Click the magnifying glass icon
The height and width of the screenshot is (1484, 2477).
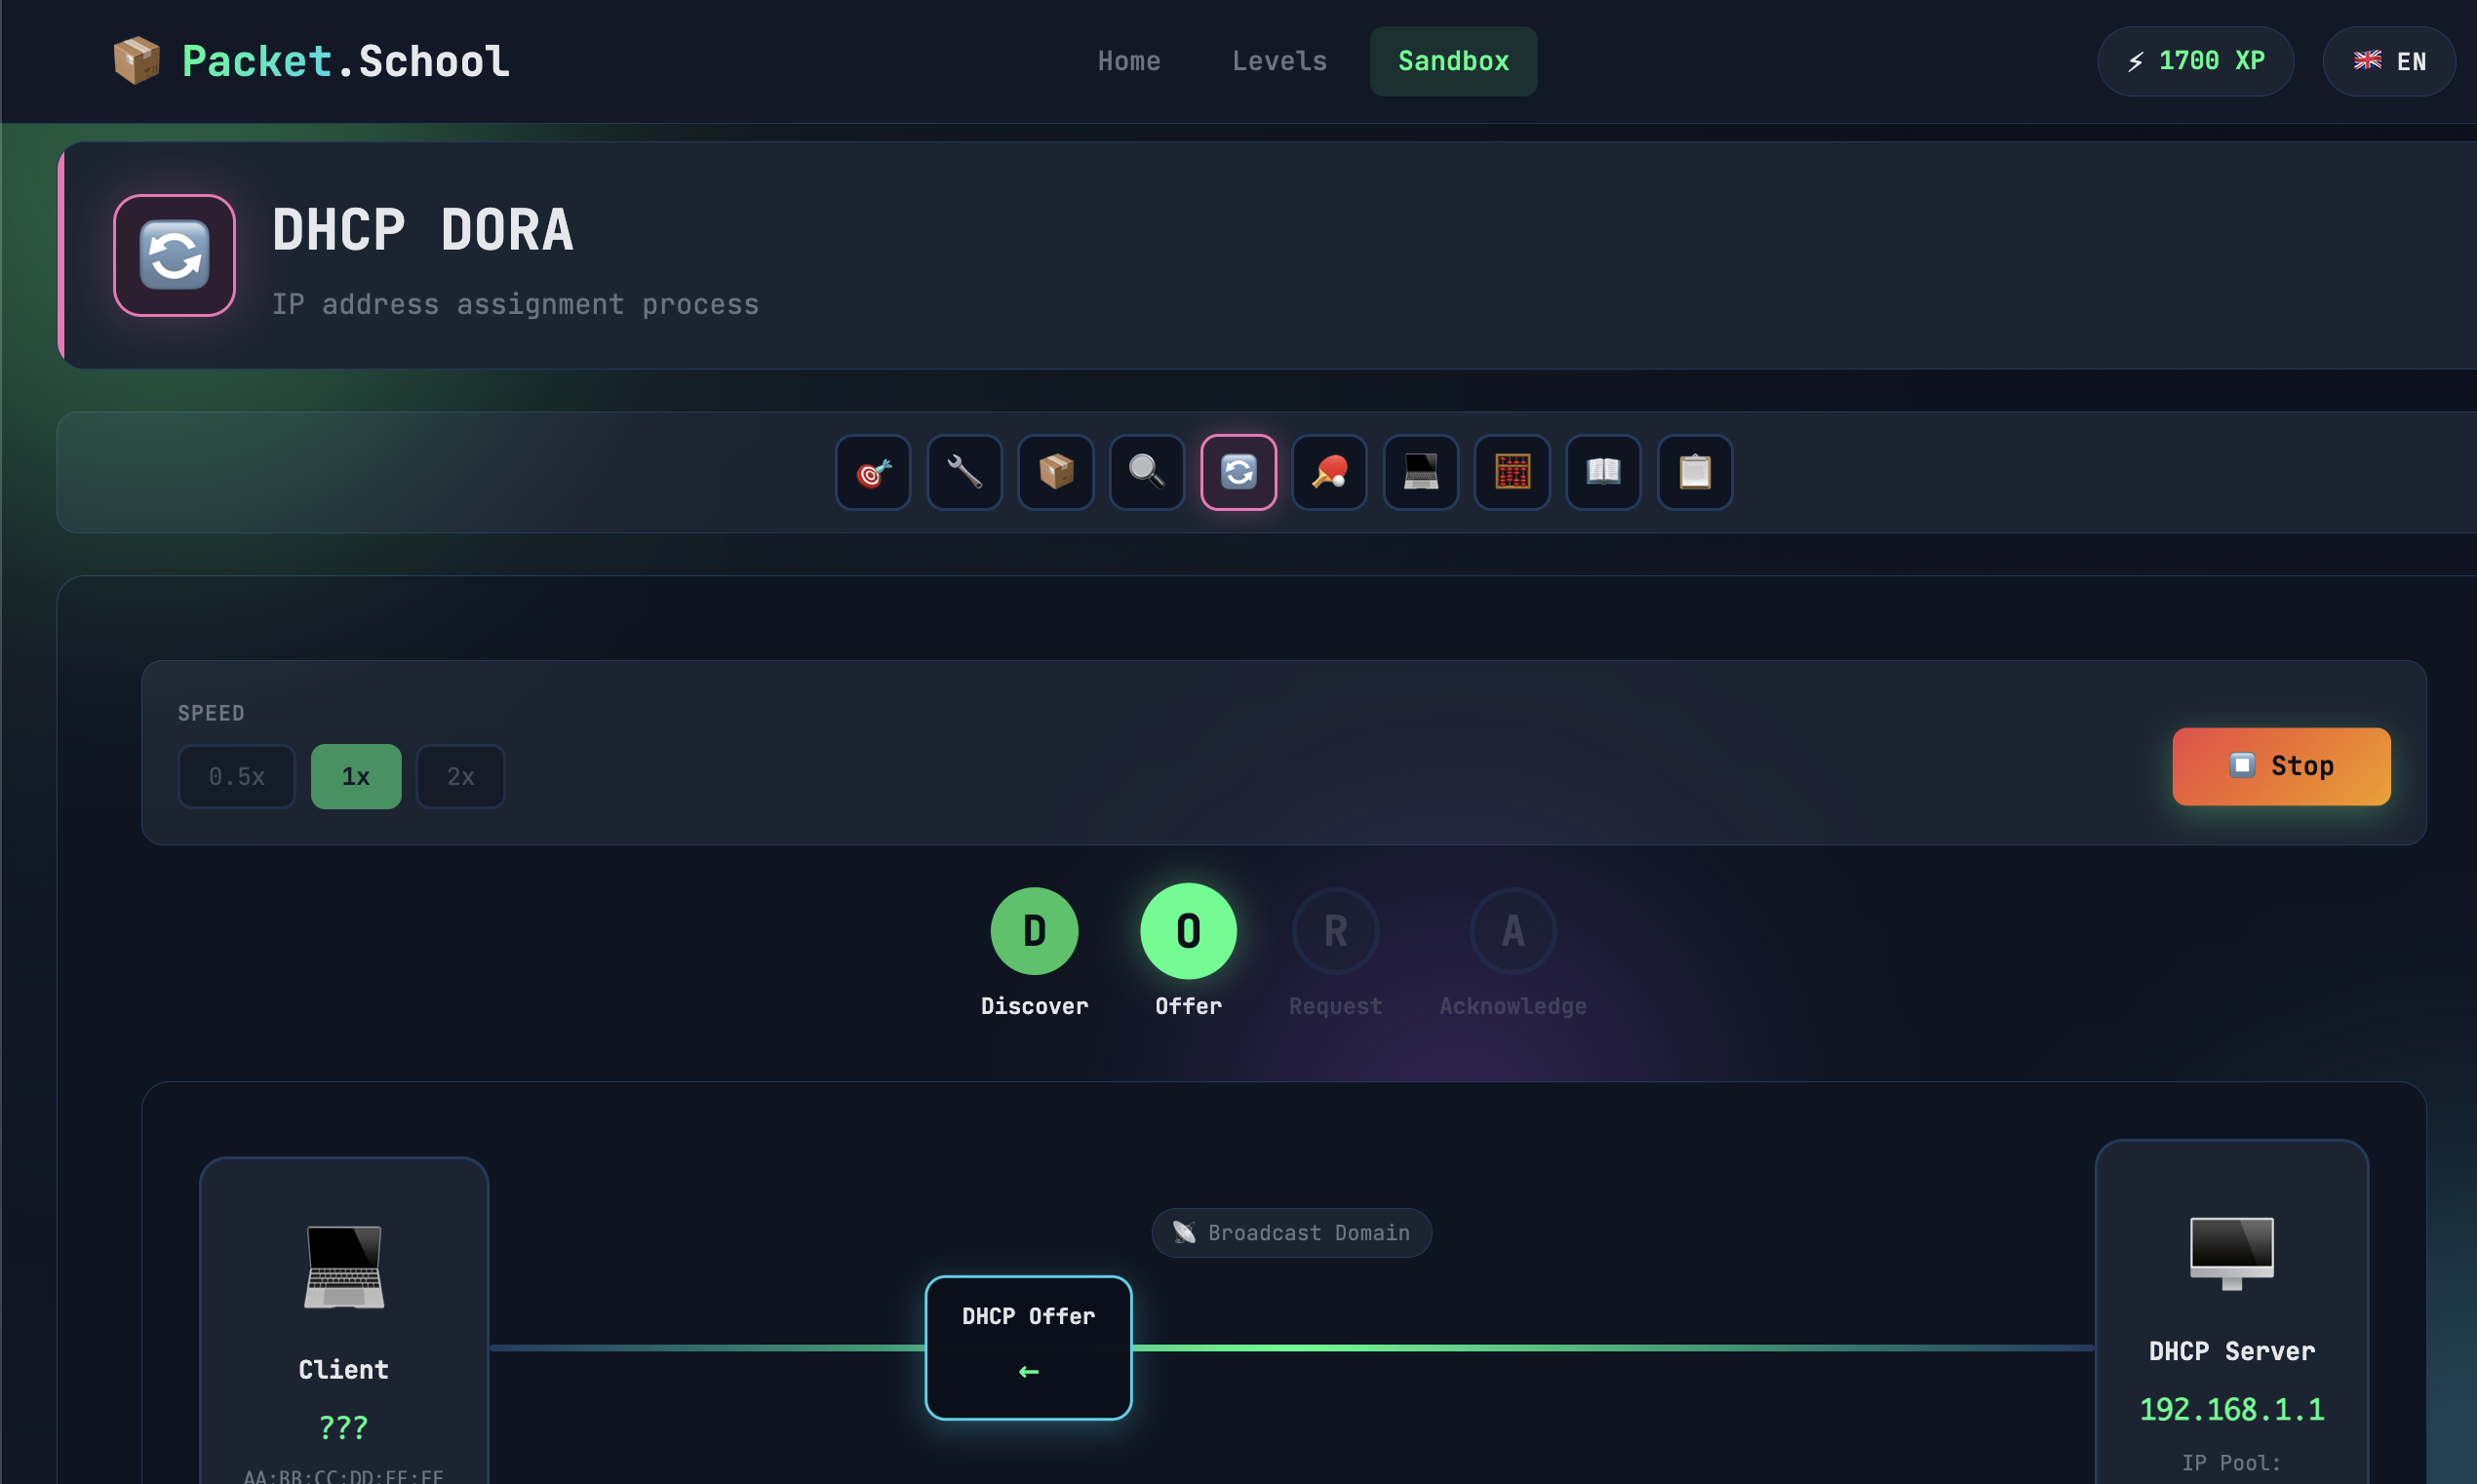pyautogui.click(x=1147, y=472)
